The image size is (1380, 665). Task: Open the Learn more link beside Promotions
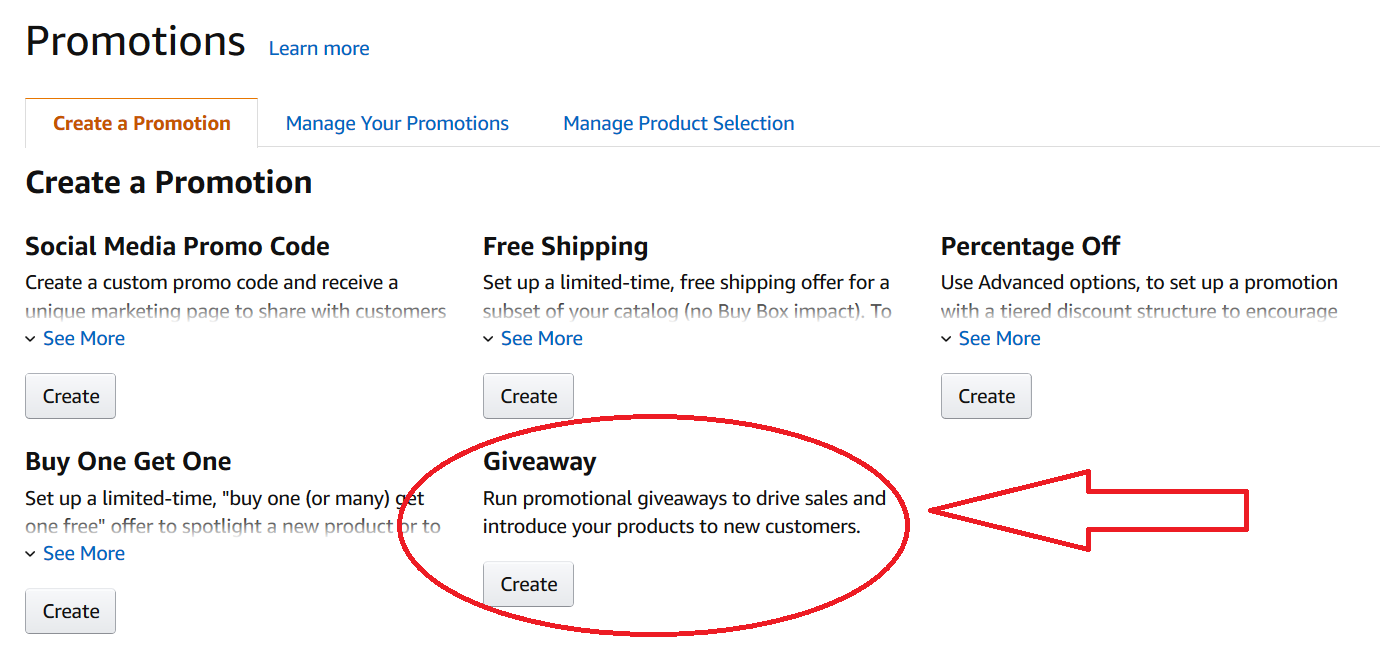(x=319, y=48)
